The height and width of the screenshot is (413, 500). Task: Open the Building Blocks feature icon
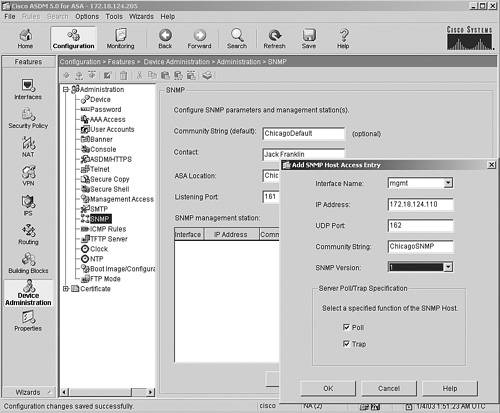[28, 263]
